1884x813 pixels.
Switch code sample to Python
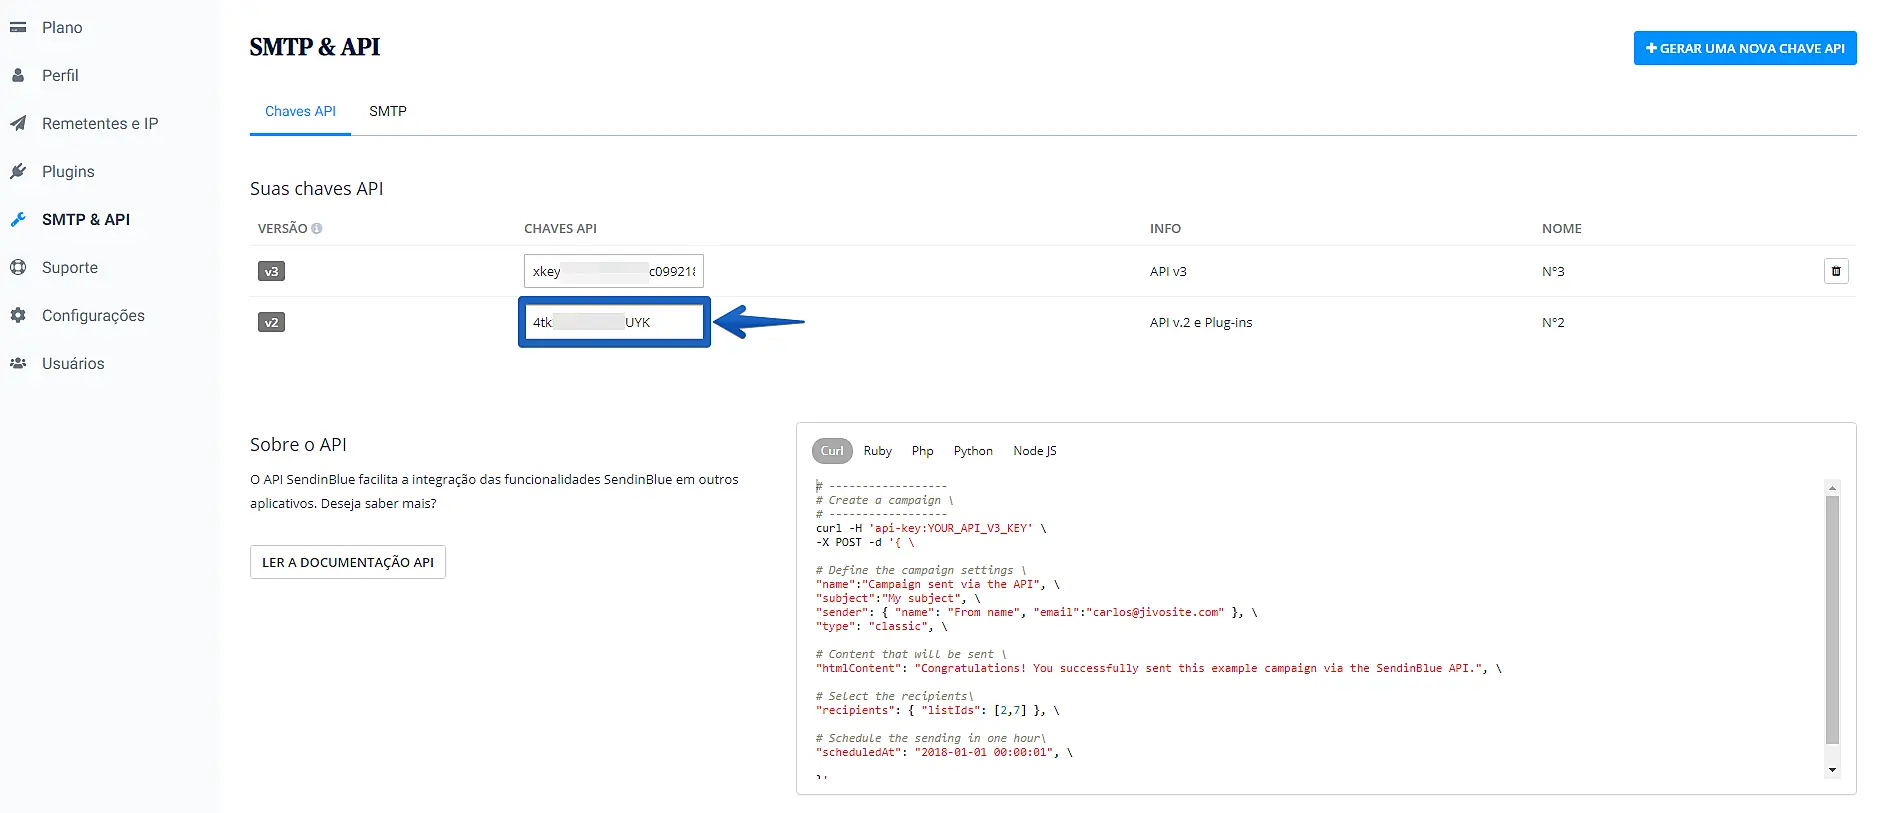click(x=973, y=451)
